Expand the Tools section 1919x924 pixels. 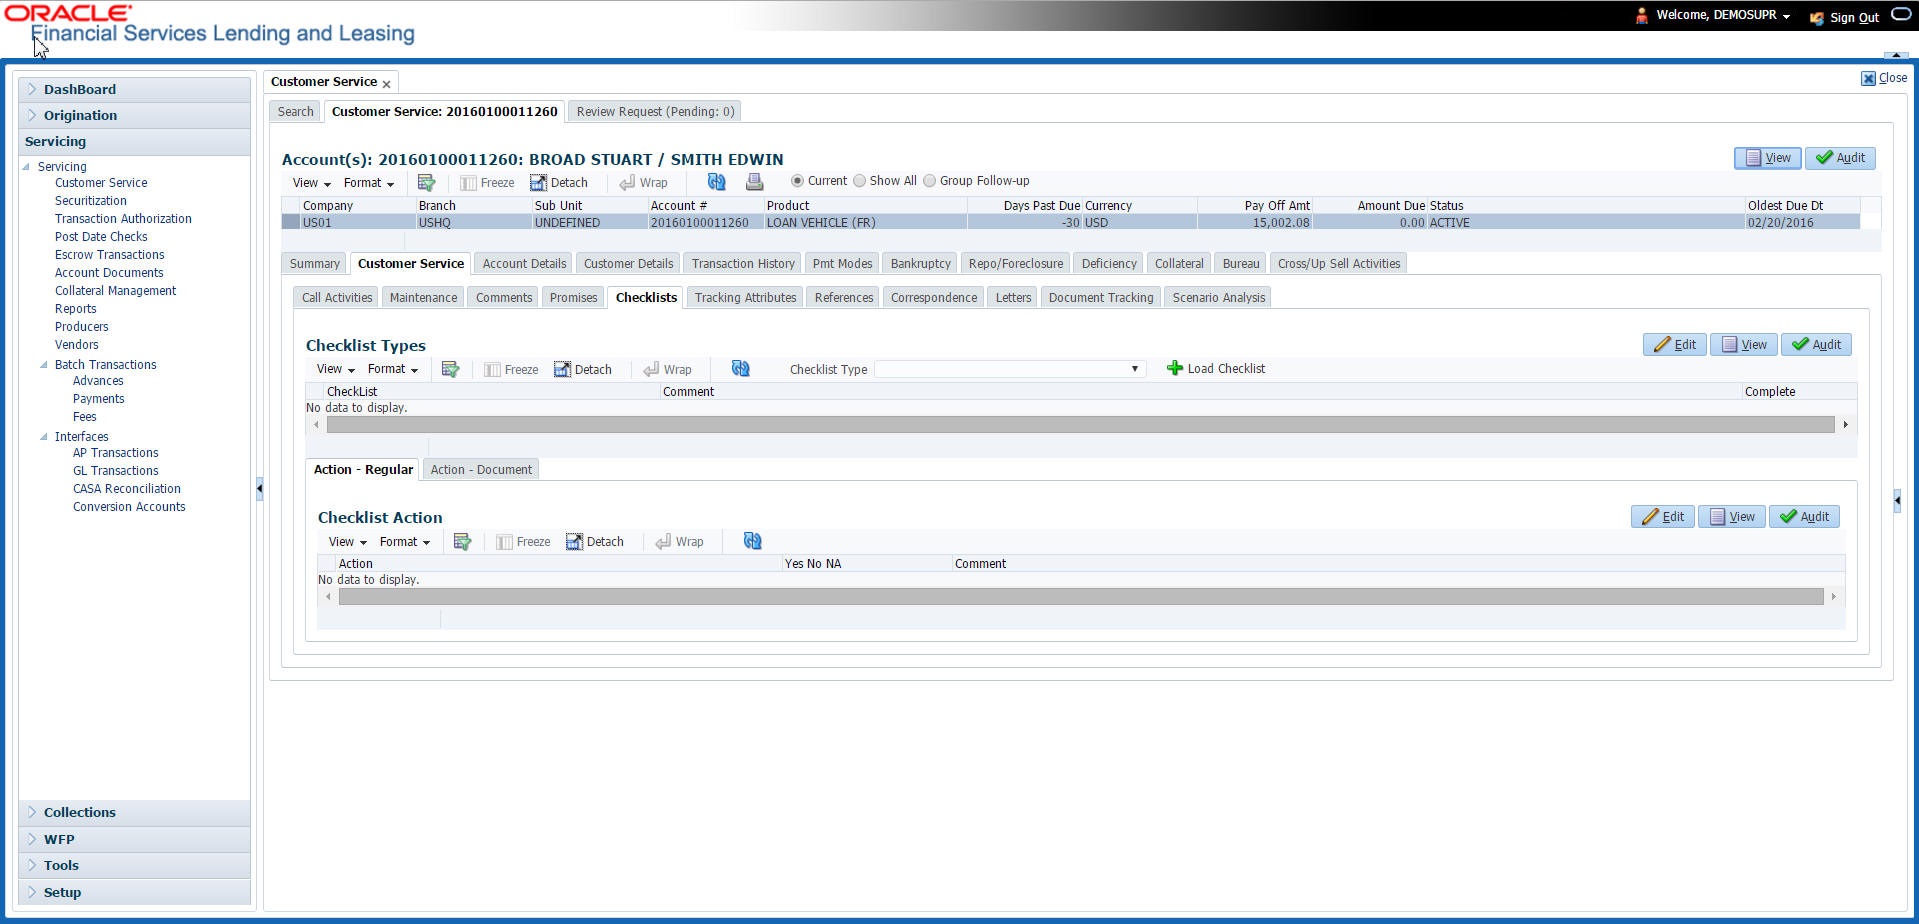pos(32,865)
